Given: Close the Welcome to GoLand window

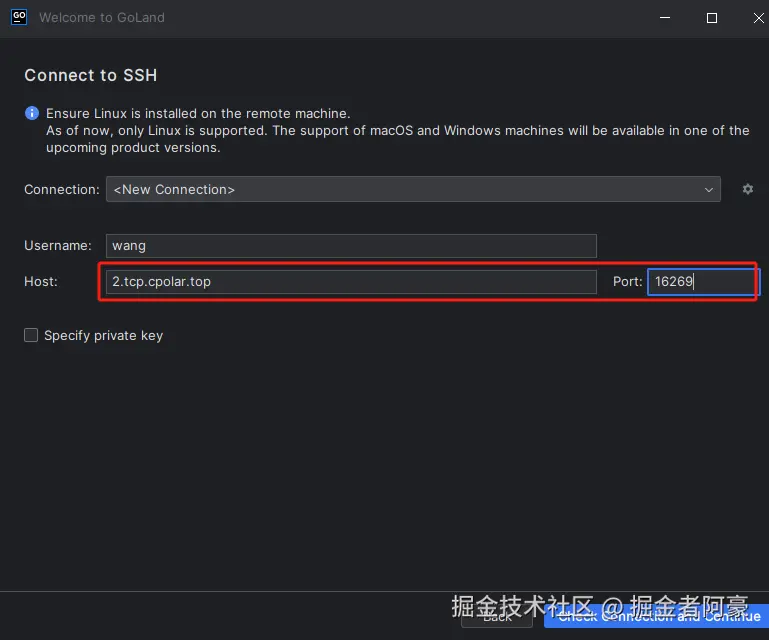Looking at the screenshot, I should (x=758, y=18).
